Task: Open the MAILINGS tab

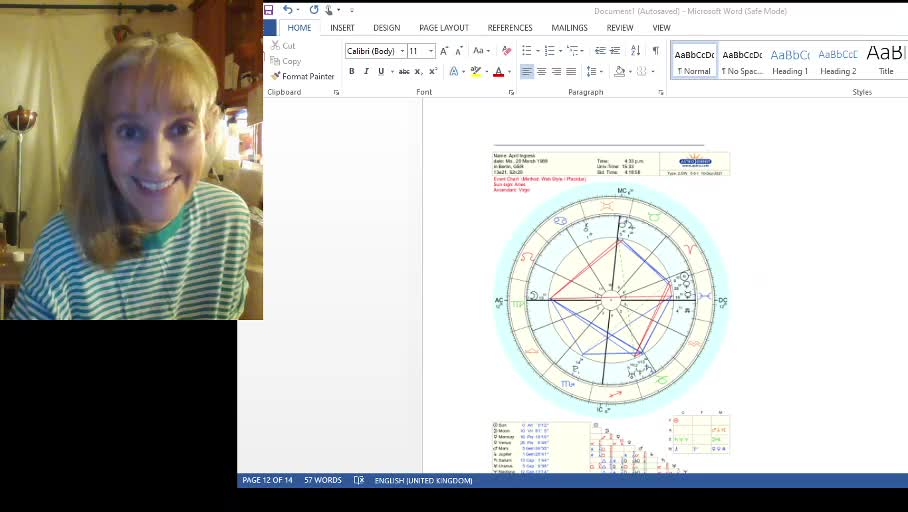Action: pos(569,27)
